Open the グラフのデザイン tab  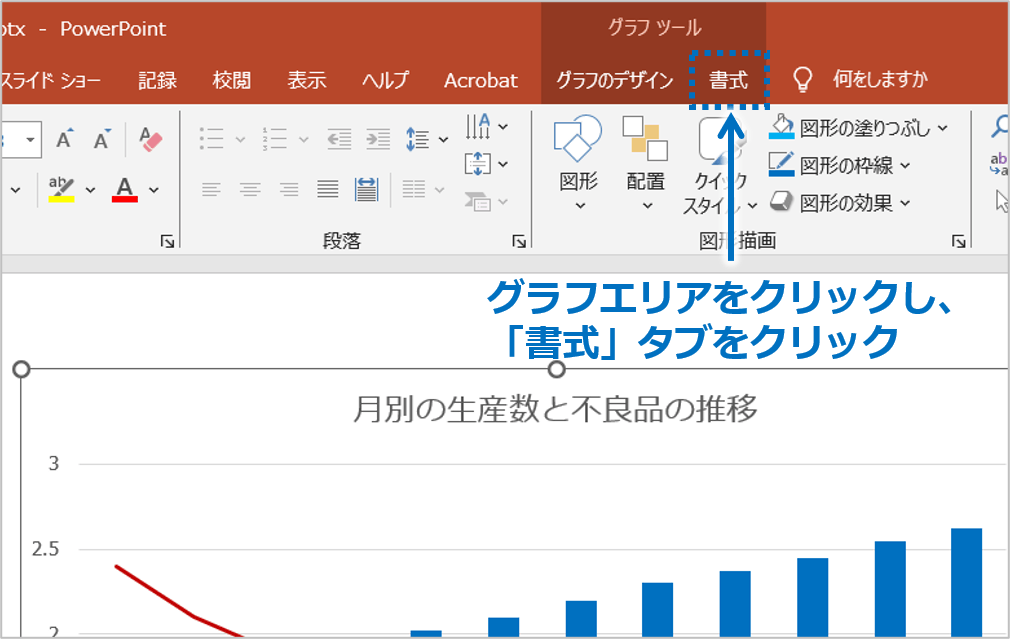click(615, 81)
